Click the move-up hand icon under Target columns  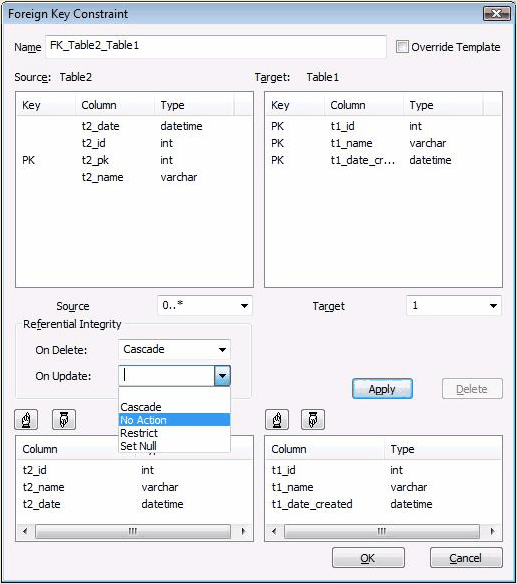pos(277,420)
